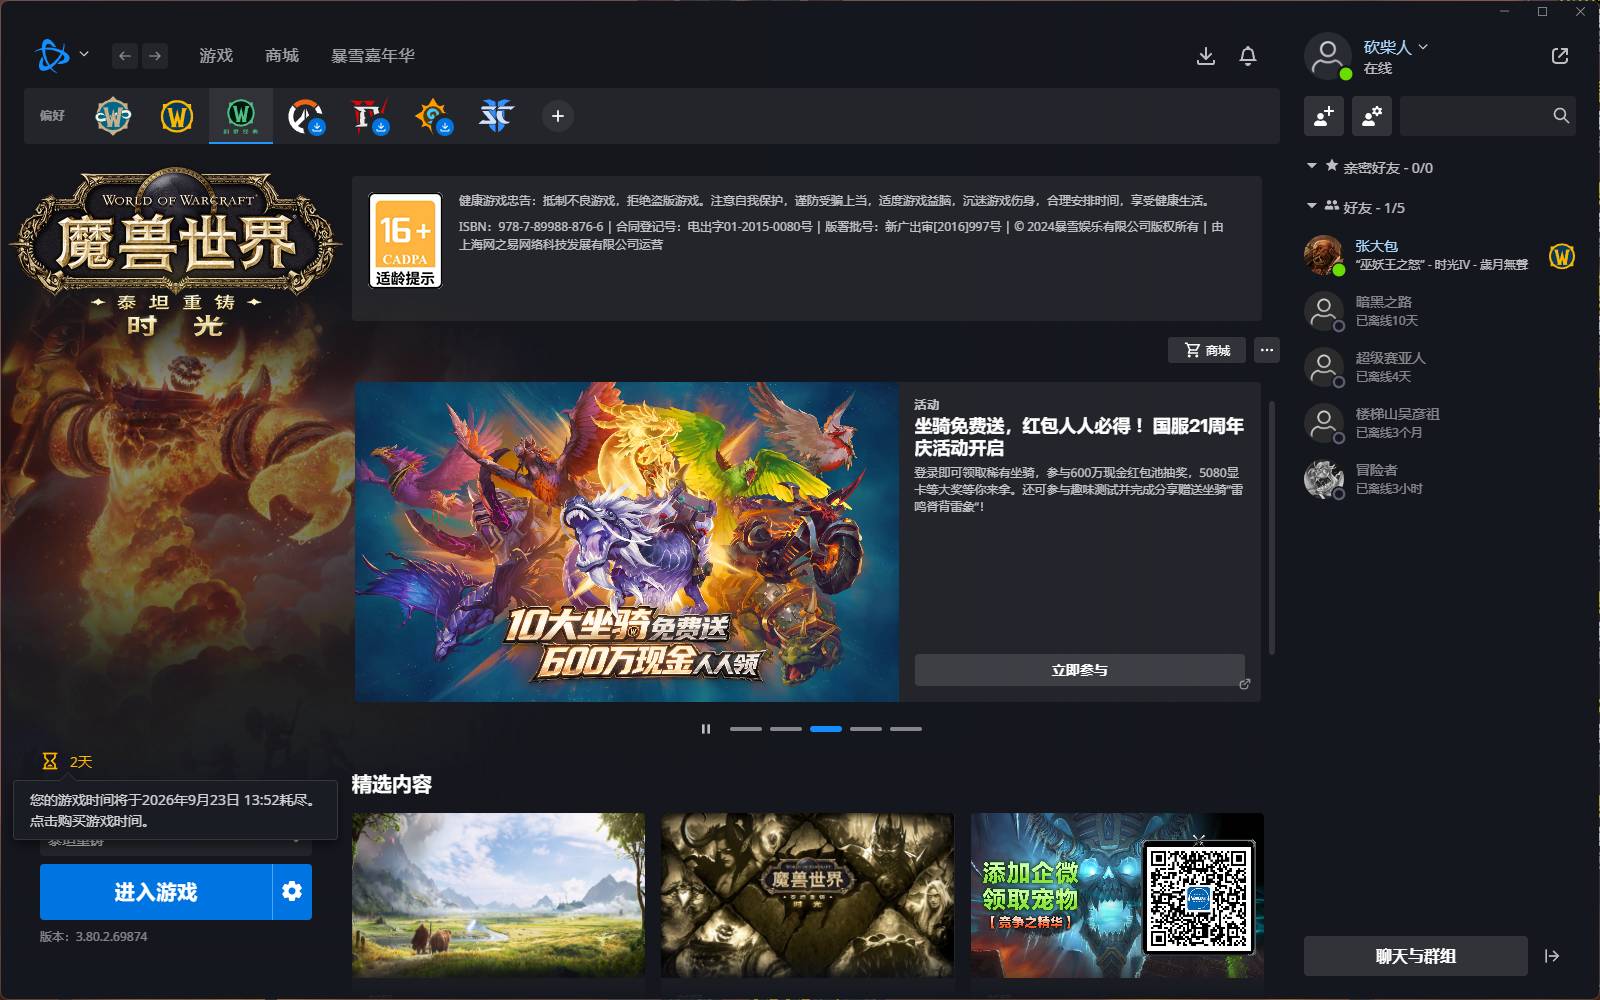The height and width of the screenshot is (1000, 1600).
Task: Open friend 楼梯山吴彦祖 entry
Action: (x=1440, y=423)
